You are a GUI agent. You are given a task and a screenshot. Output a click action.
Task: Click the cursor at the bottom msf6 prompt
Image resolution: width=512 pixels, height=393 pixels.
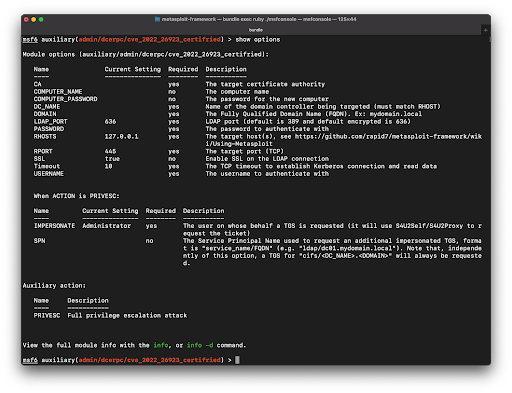237,360
